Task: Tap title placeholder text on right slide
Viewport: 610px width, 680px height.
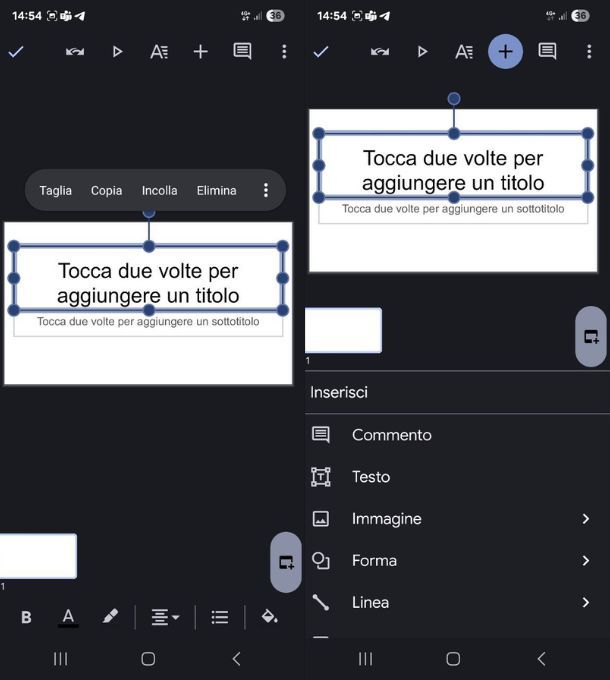Action: pyautogui.click(x=453, y=170)
